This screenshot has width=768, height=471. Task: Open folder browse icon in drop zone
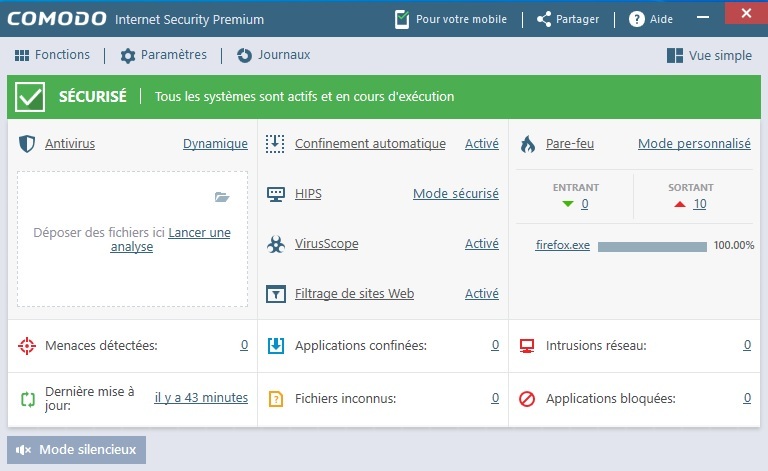click(222, 197)
